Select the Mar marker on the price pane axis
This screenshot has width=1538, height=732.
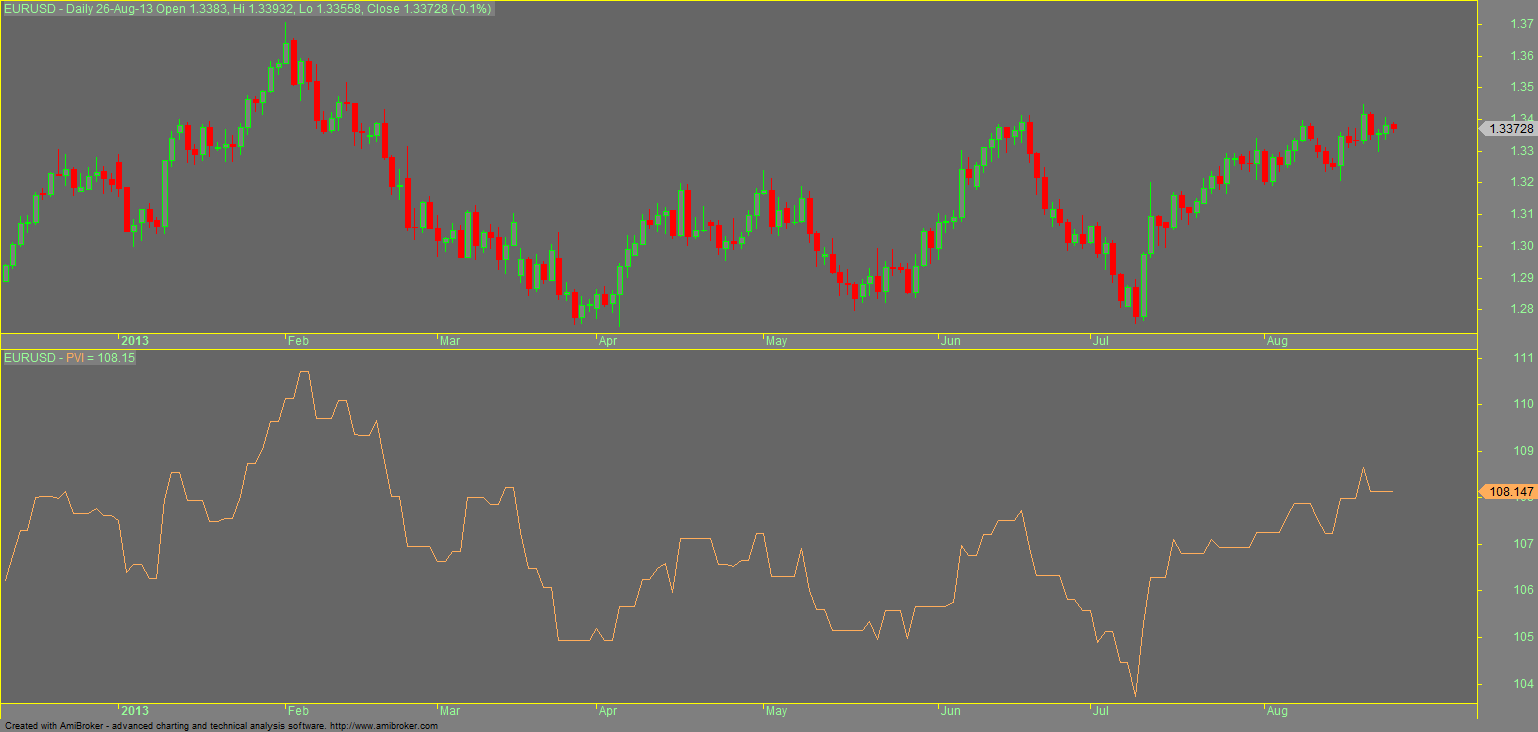point(450,341)
